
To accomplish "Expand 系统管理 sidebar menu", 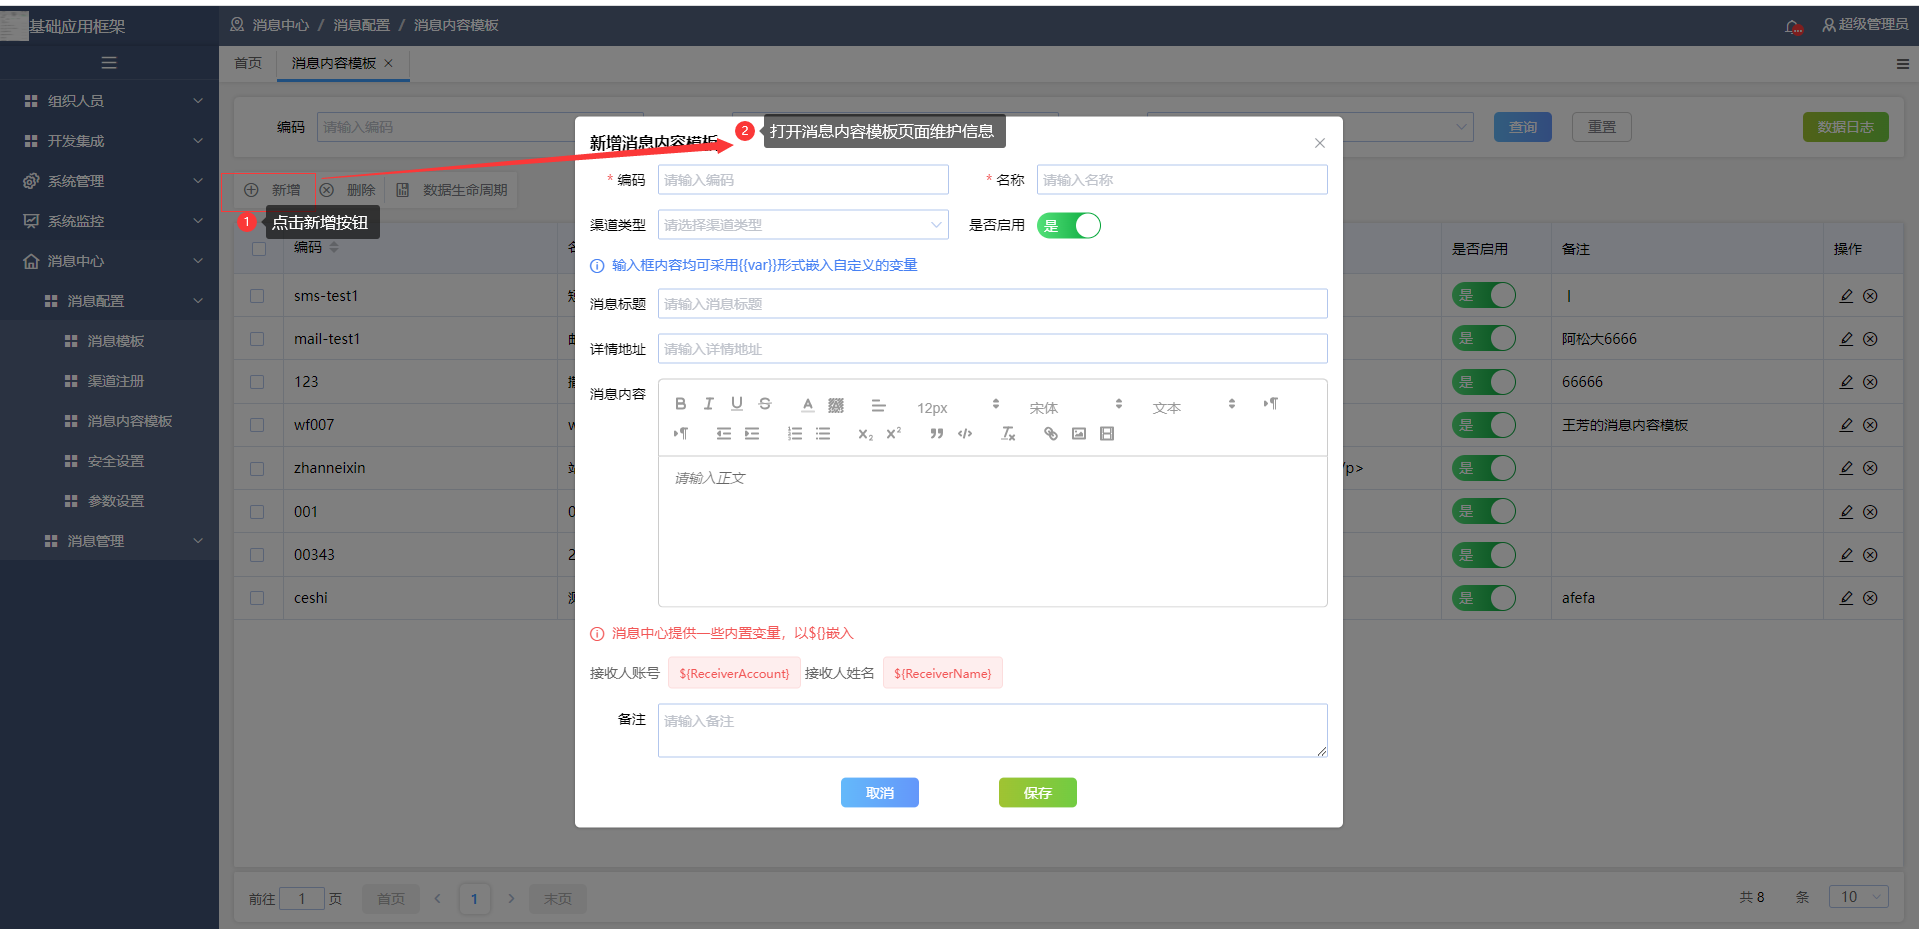I will 110,181.
